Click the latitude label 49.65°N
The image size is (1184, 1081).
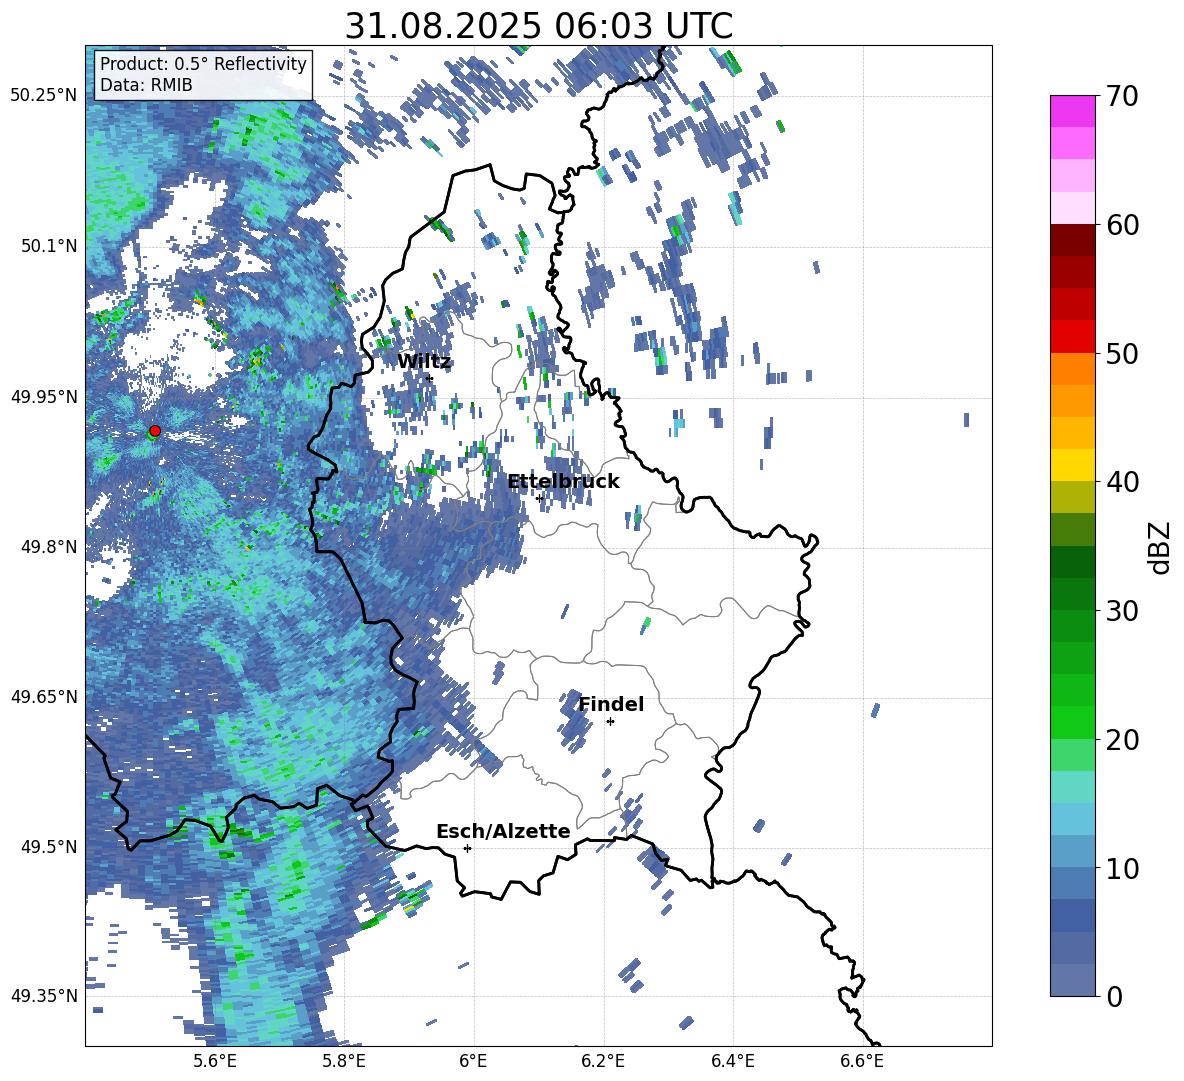[44, 697]
